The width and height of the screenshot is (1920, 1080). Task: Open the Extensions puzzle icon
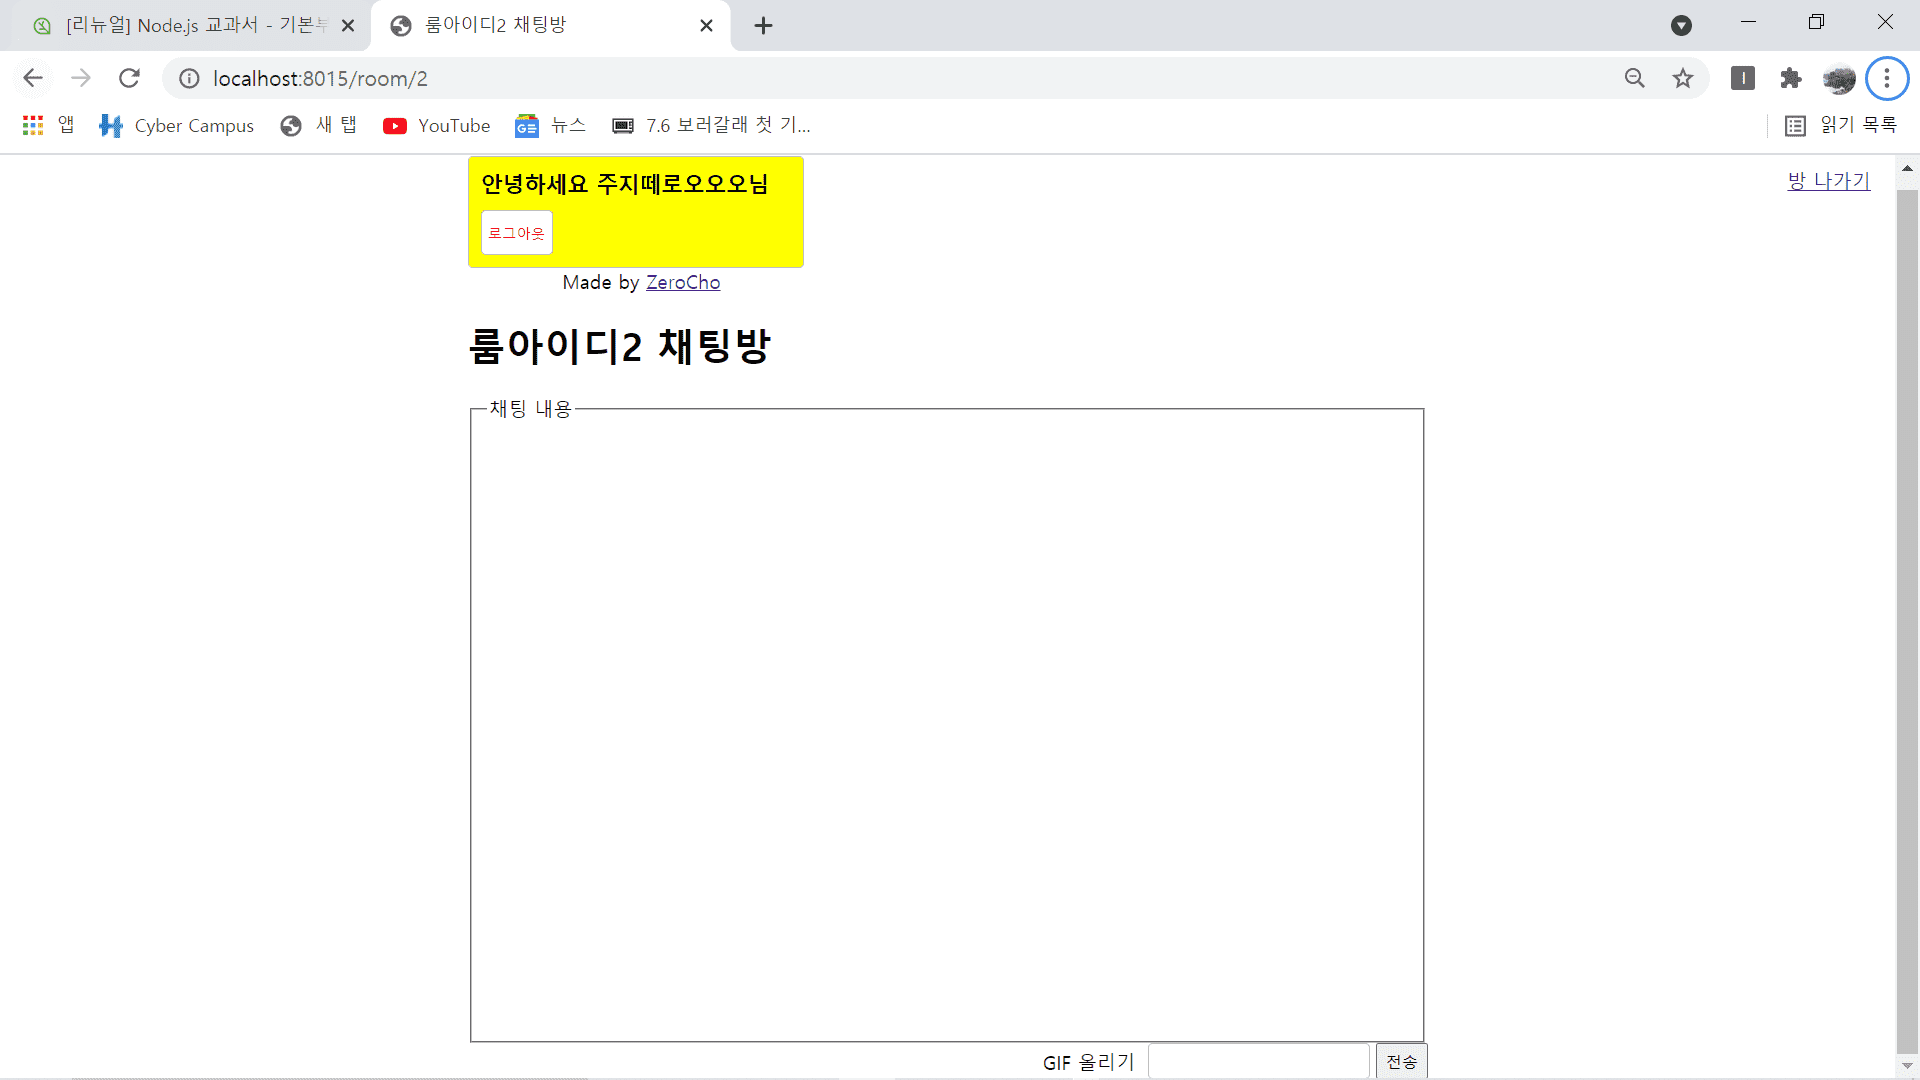tap(1790, 78)
